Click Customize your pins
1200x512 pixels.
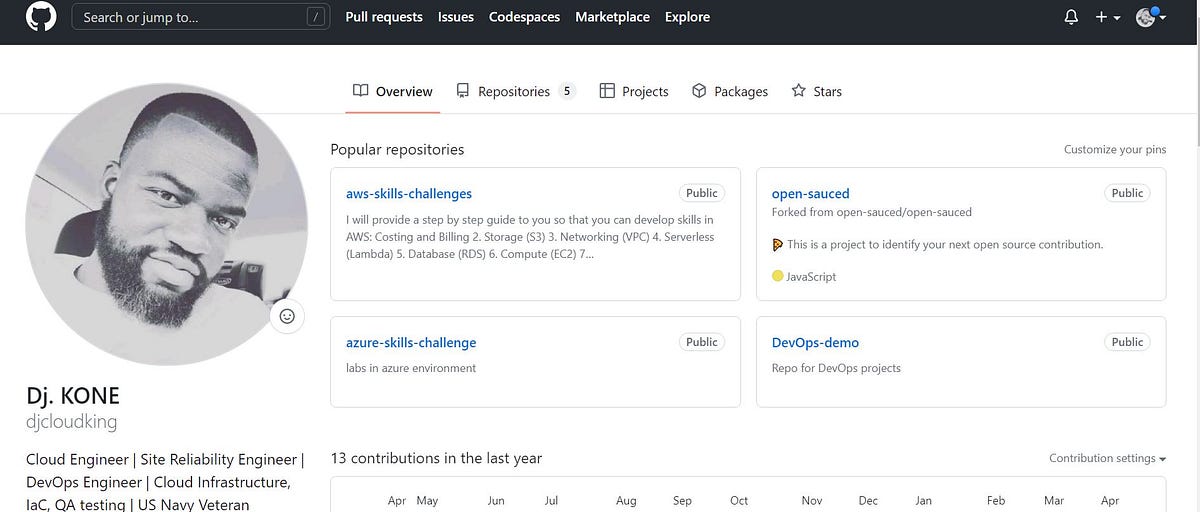tap(1115, 149)
